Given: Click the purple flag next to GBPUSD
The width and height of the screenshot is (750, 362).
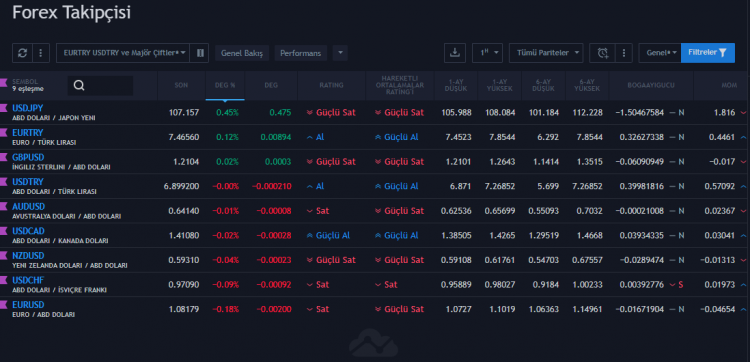Looking at the screenshot, I should point(4,157).
